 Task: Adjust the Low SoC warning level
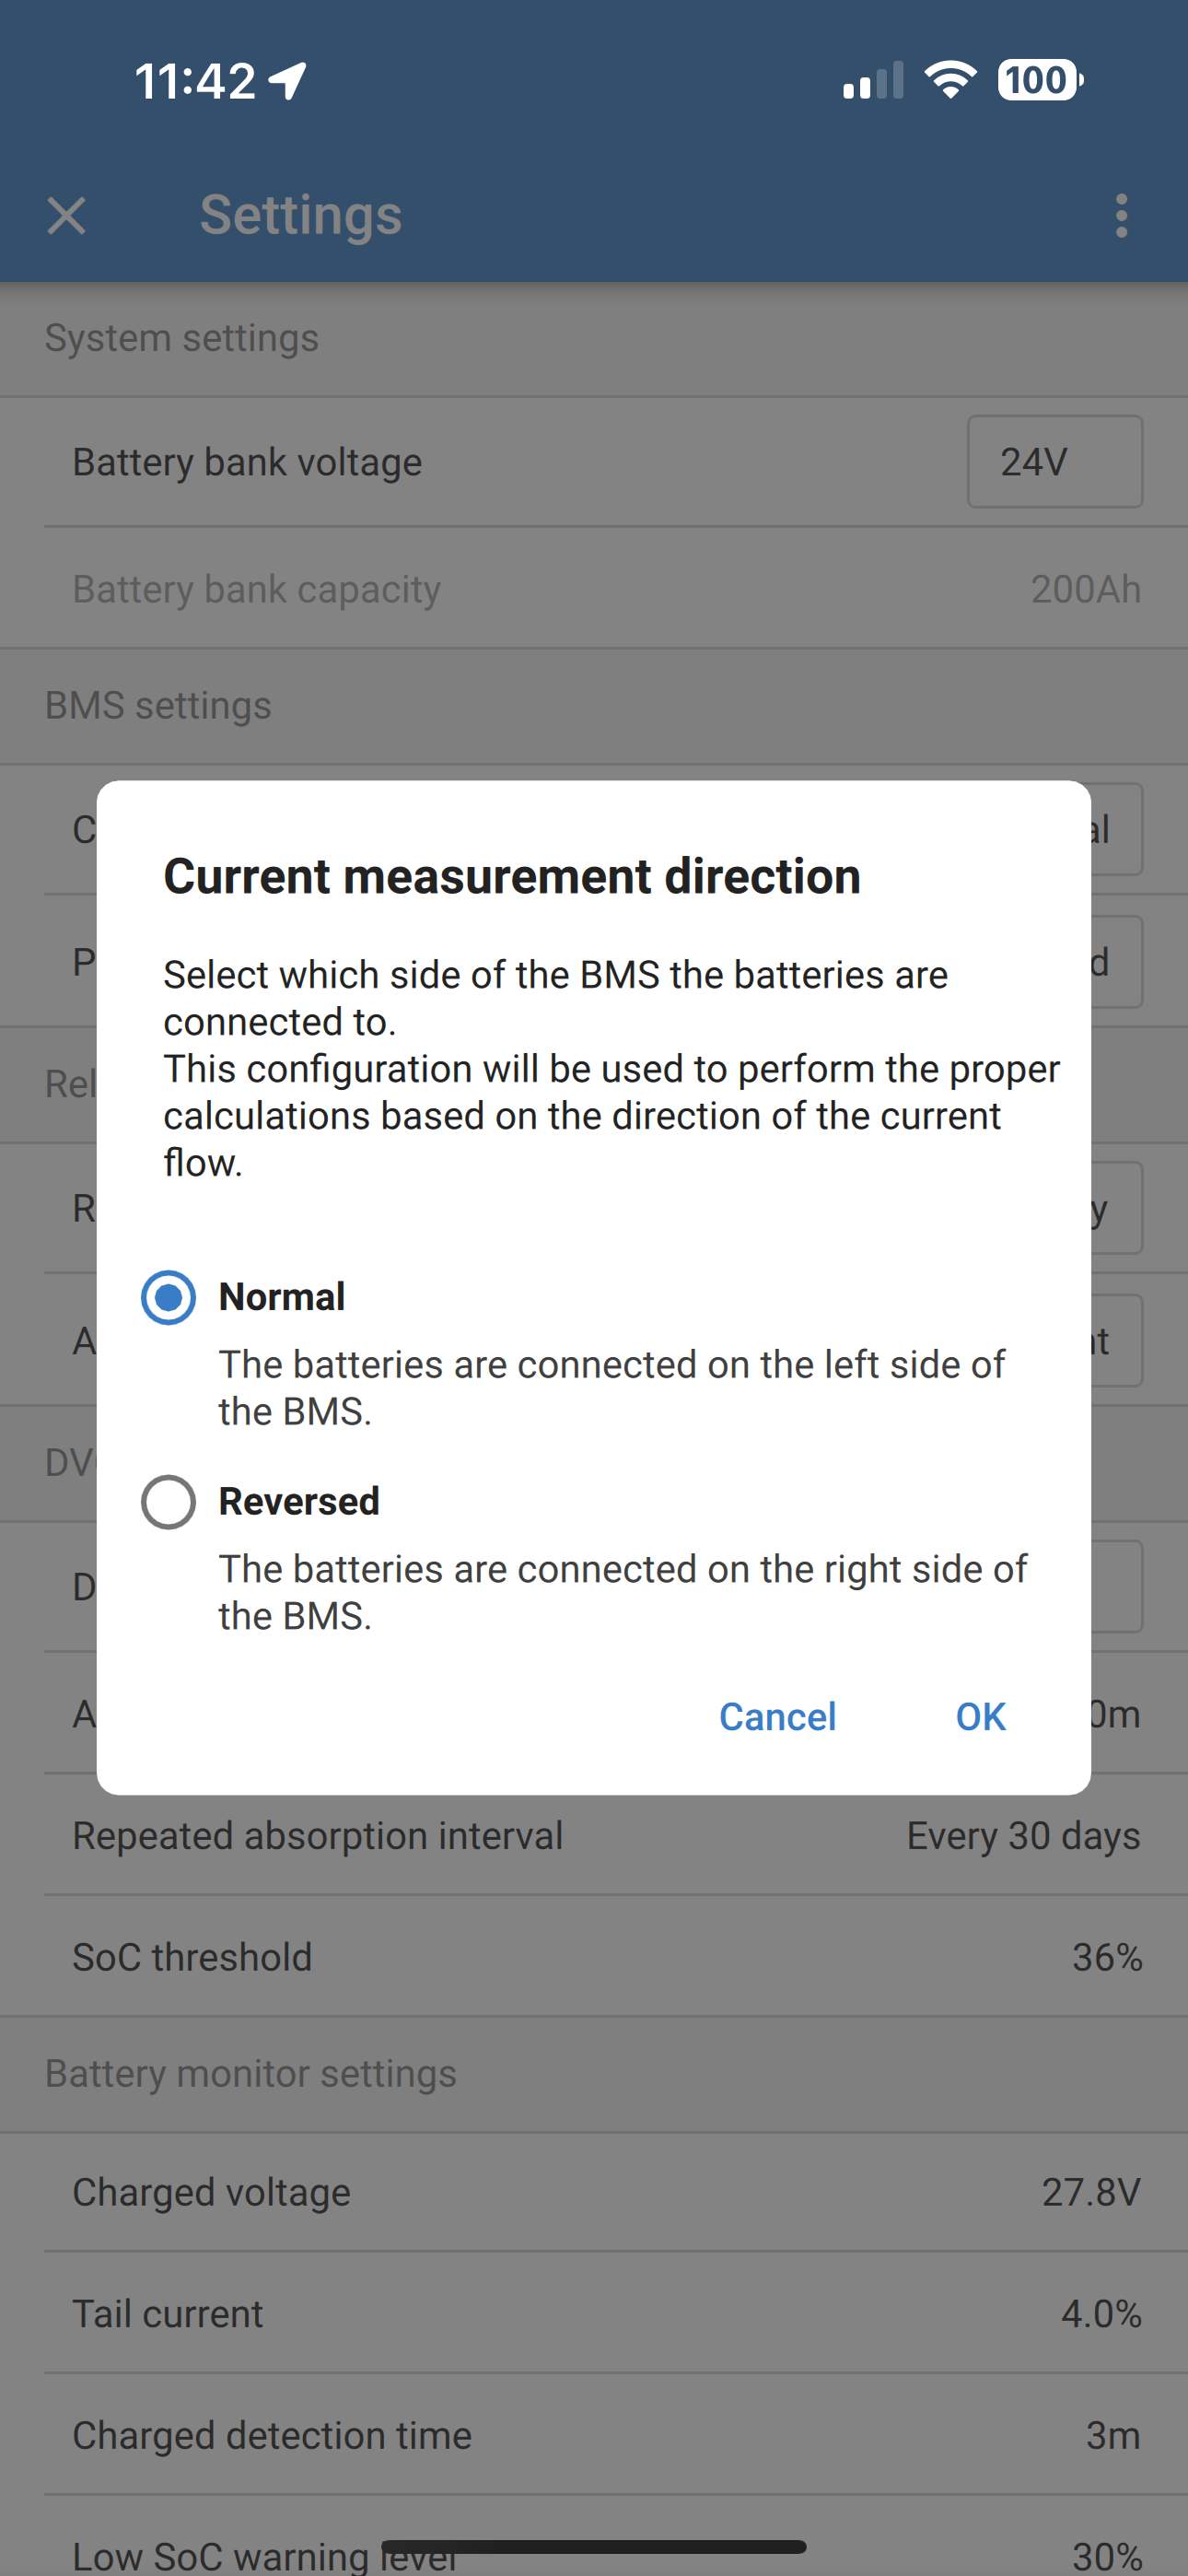pos(594,2550)
